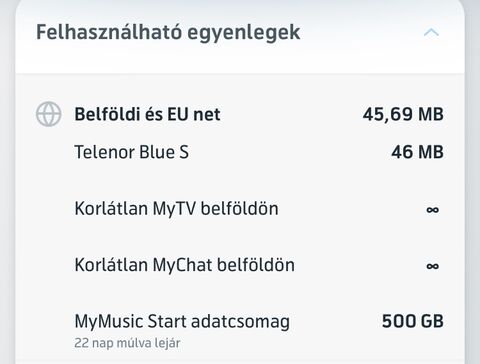Viewport: 480px width, 364px height.
Task: Click the word egyenlegek in the header
Action: coord(244,33)
